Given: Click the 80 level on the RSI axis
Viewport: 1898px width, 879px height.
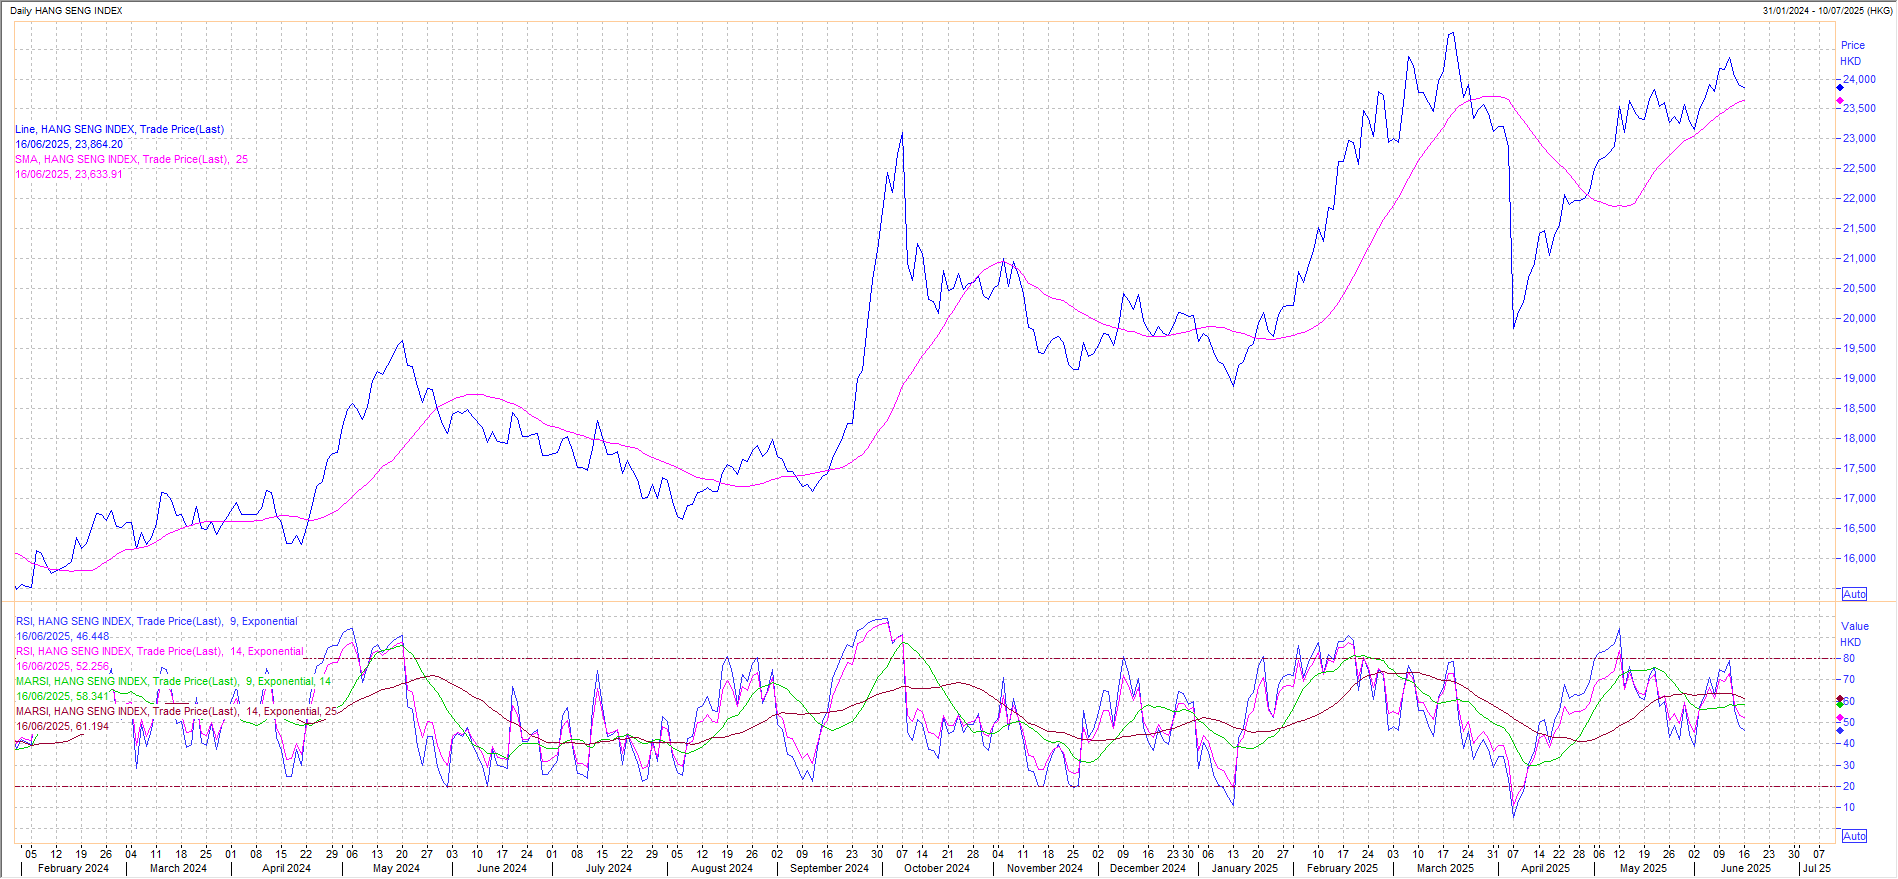Looking at the screenshot, I should (x=1849, y=658).
